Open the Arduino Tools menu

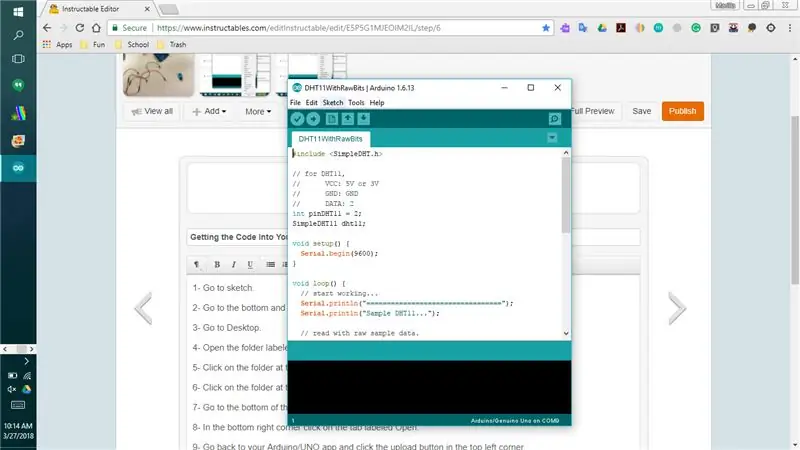point(356,103)
